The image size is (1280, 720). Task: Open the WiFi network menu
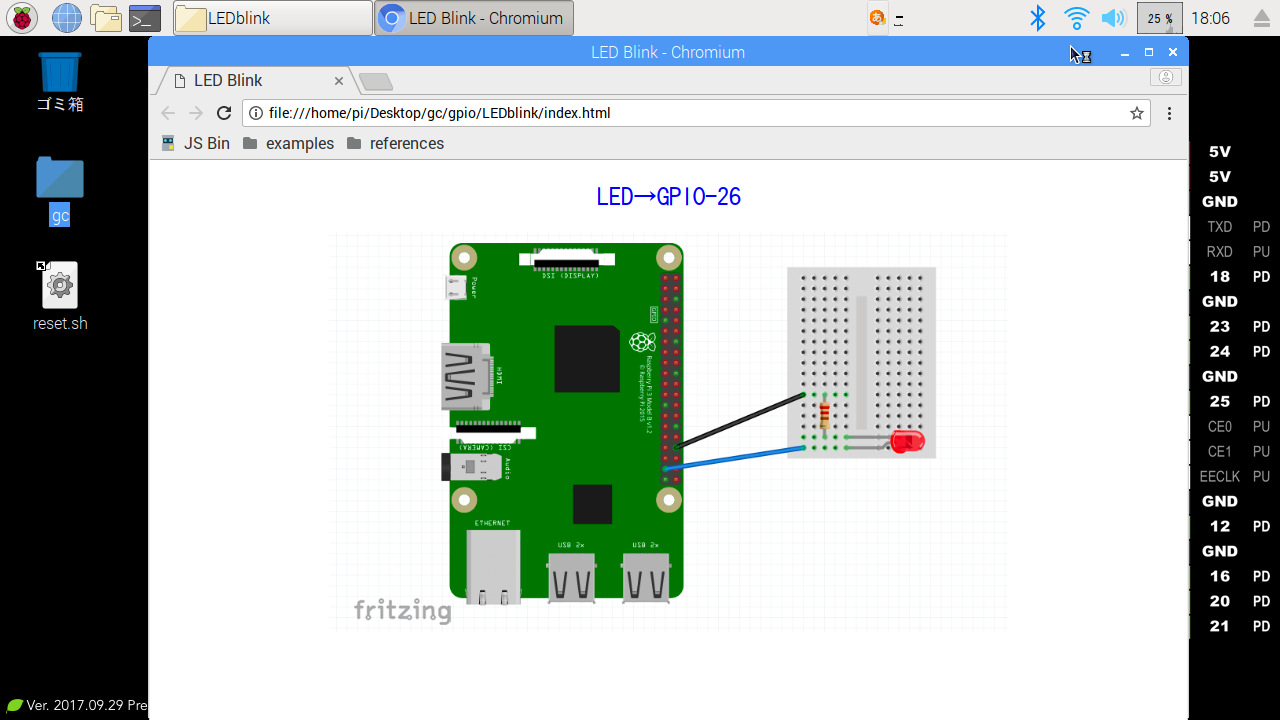pos(1076,18)
